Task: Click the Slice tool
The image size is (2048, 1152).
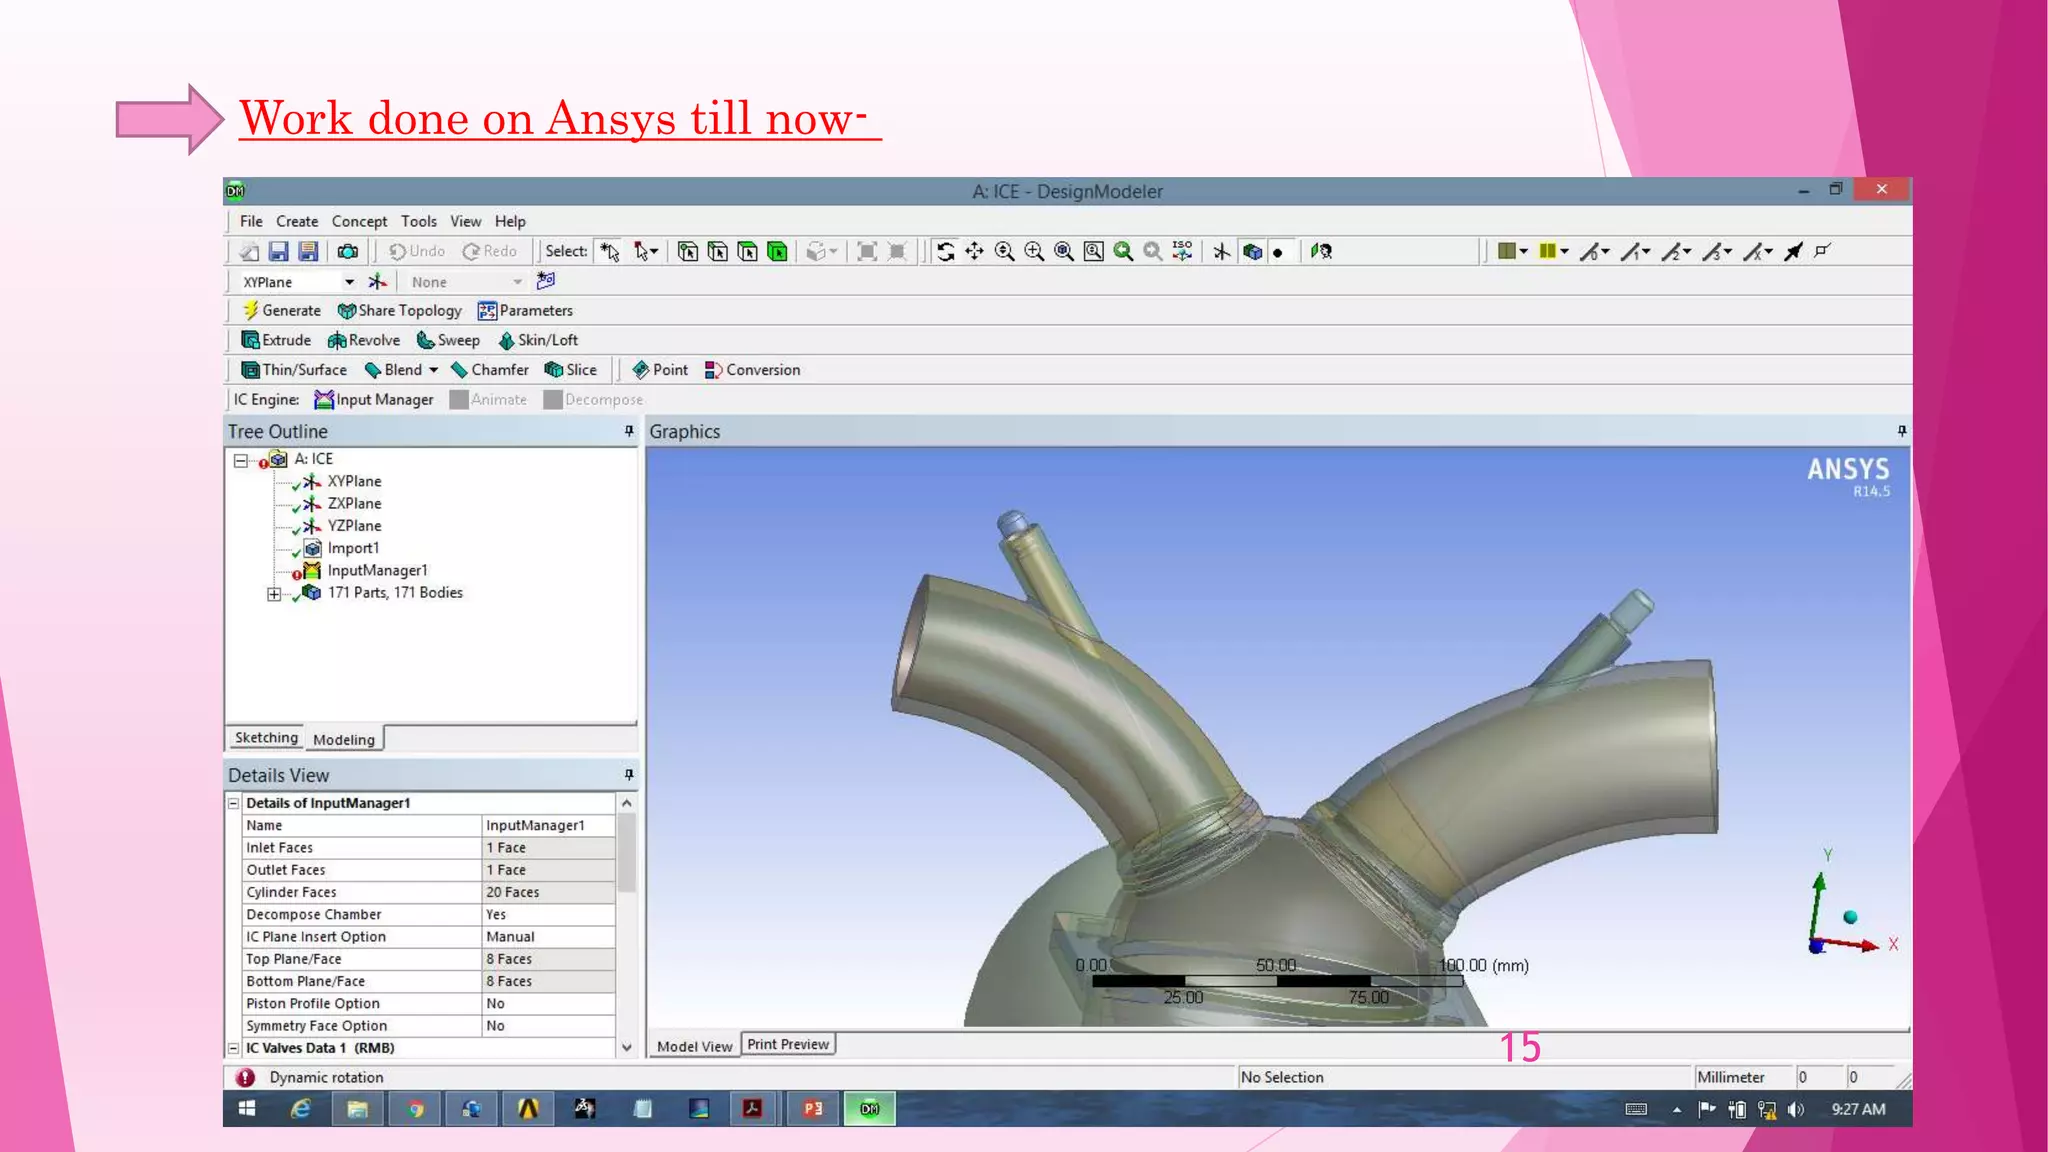Action: 571,370
